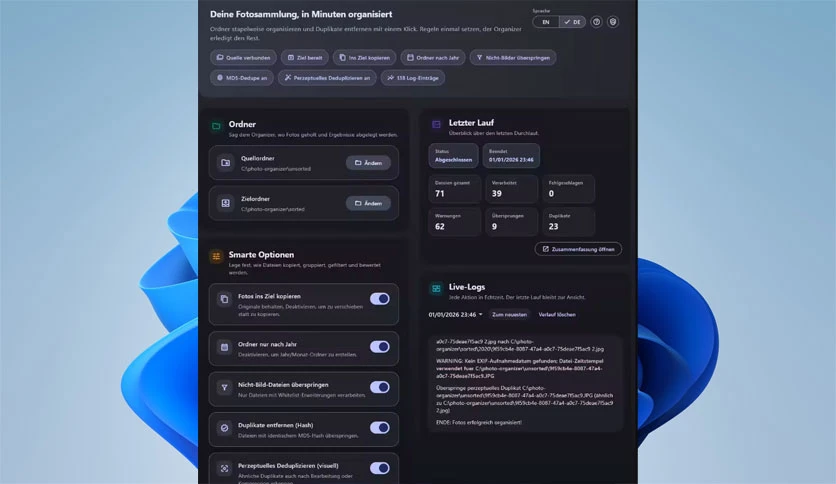The image size is (836, 484).
Task: Click the filter icon of 'Nicht-Bild-Dateien überspringen'
Action: tap(224, 388)
